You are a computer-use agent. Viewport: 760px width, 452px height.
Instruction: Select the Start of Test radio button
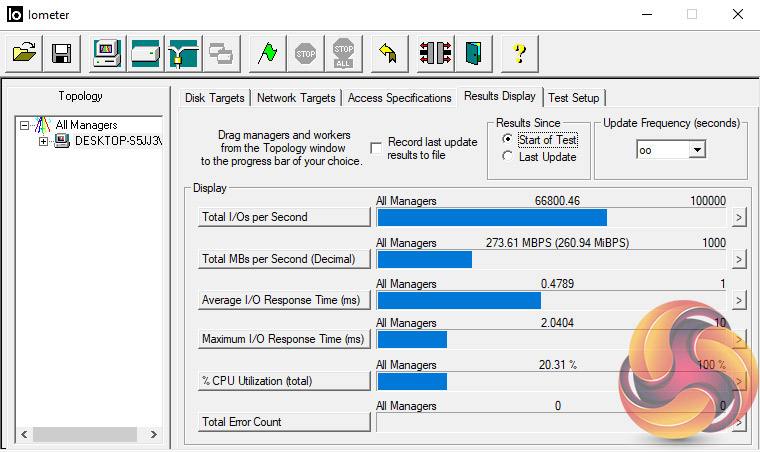click(507, 139)
